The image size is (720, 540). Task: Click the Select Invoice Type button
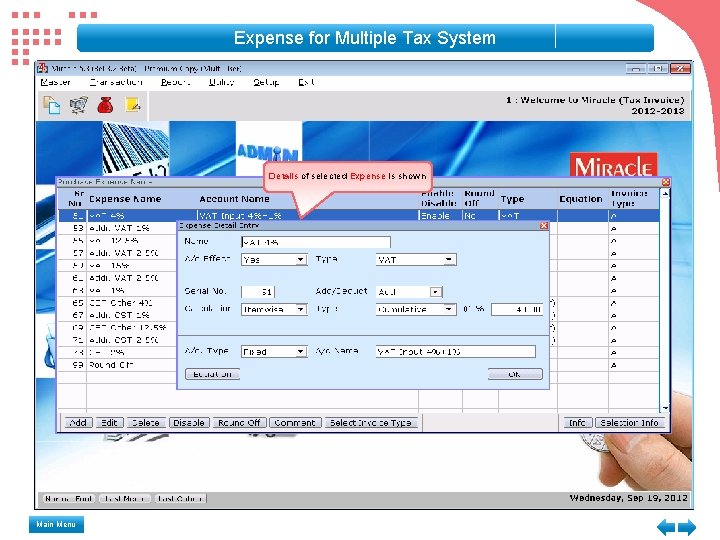[x=371, y=422]
